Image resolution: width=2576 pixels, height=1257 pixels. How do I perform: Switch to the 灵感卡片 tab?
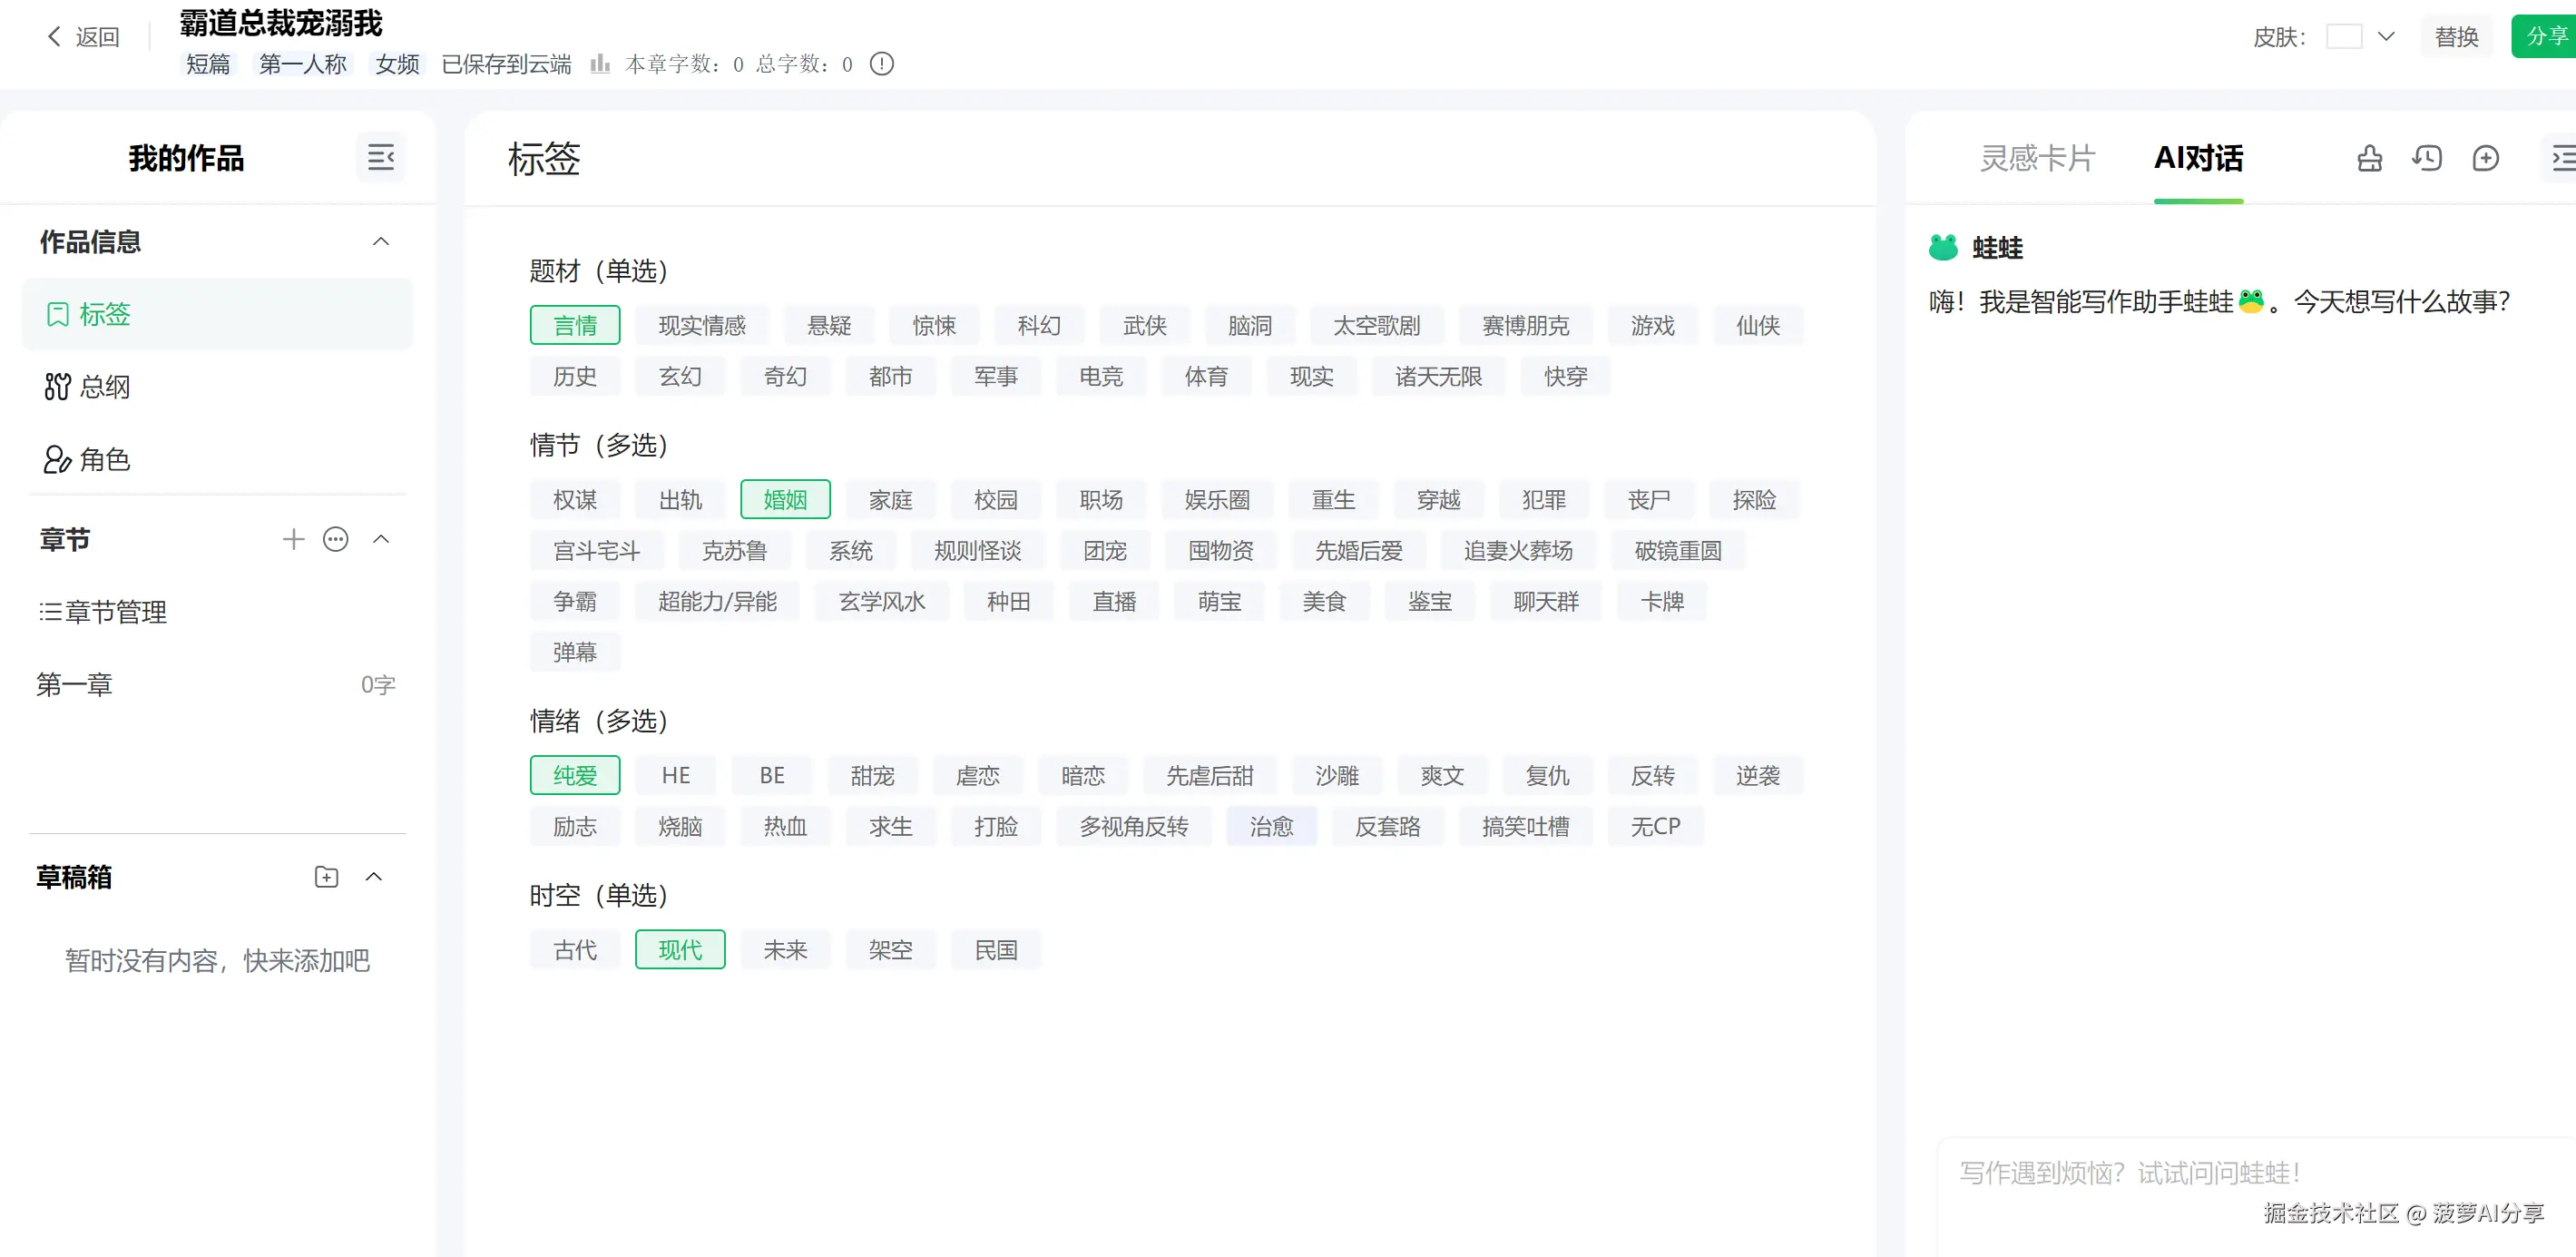click(2036, 158)
